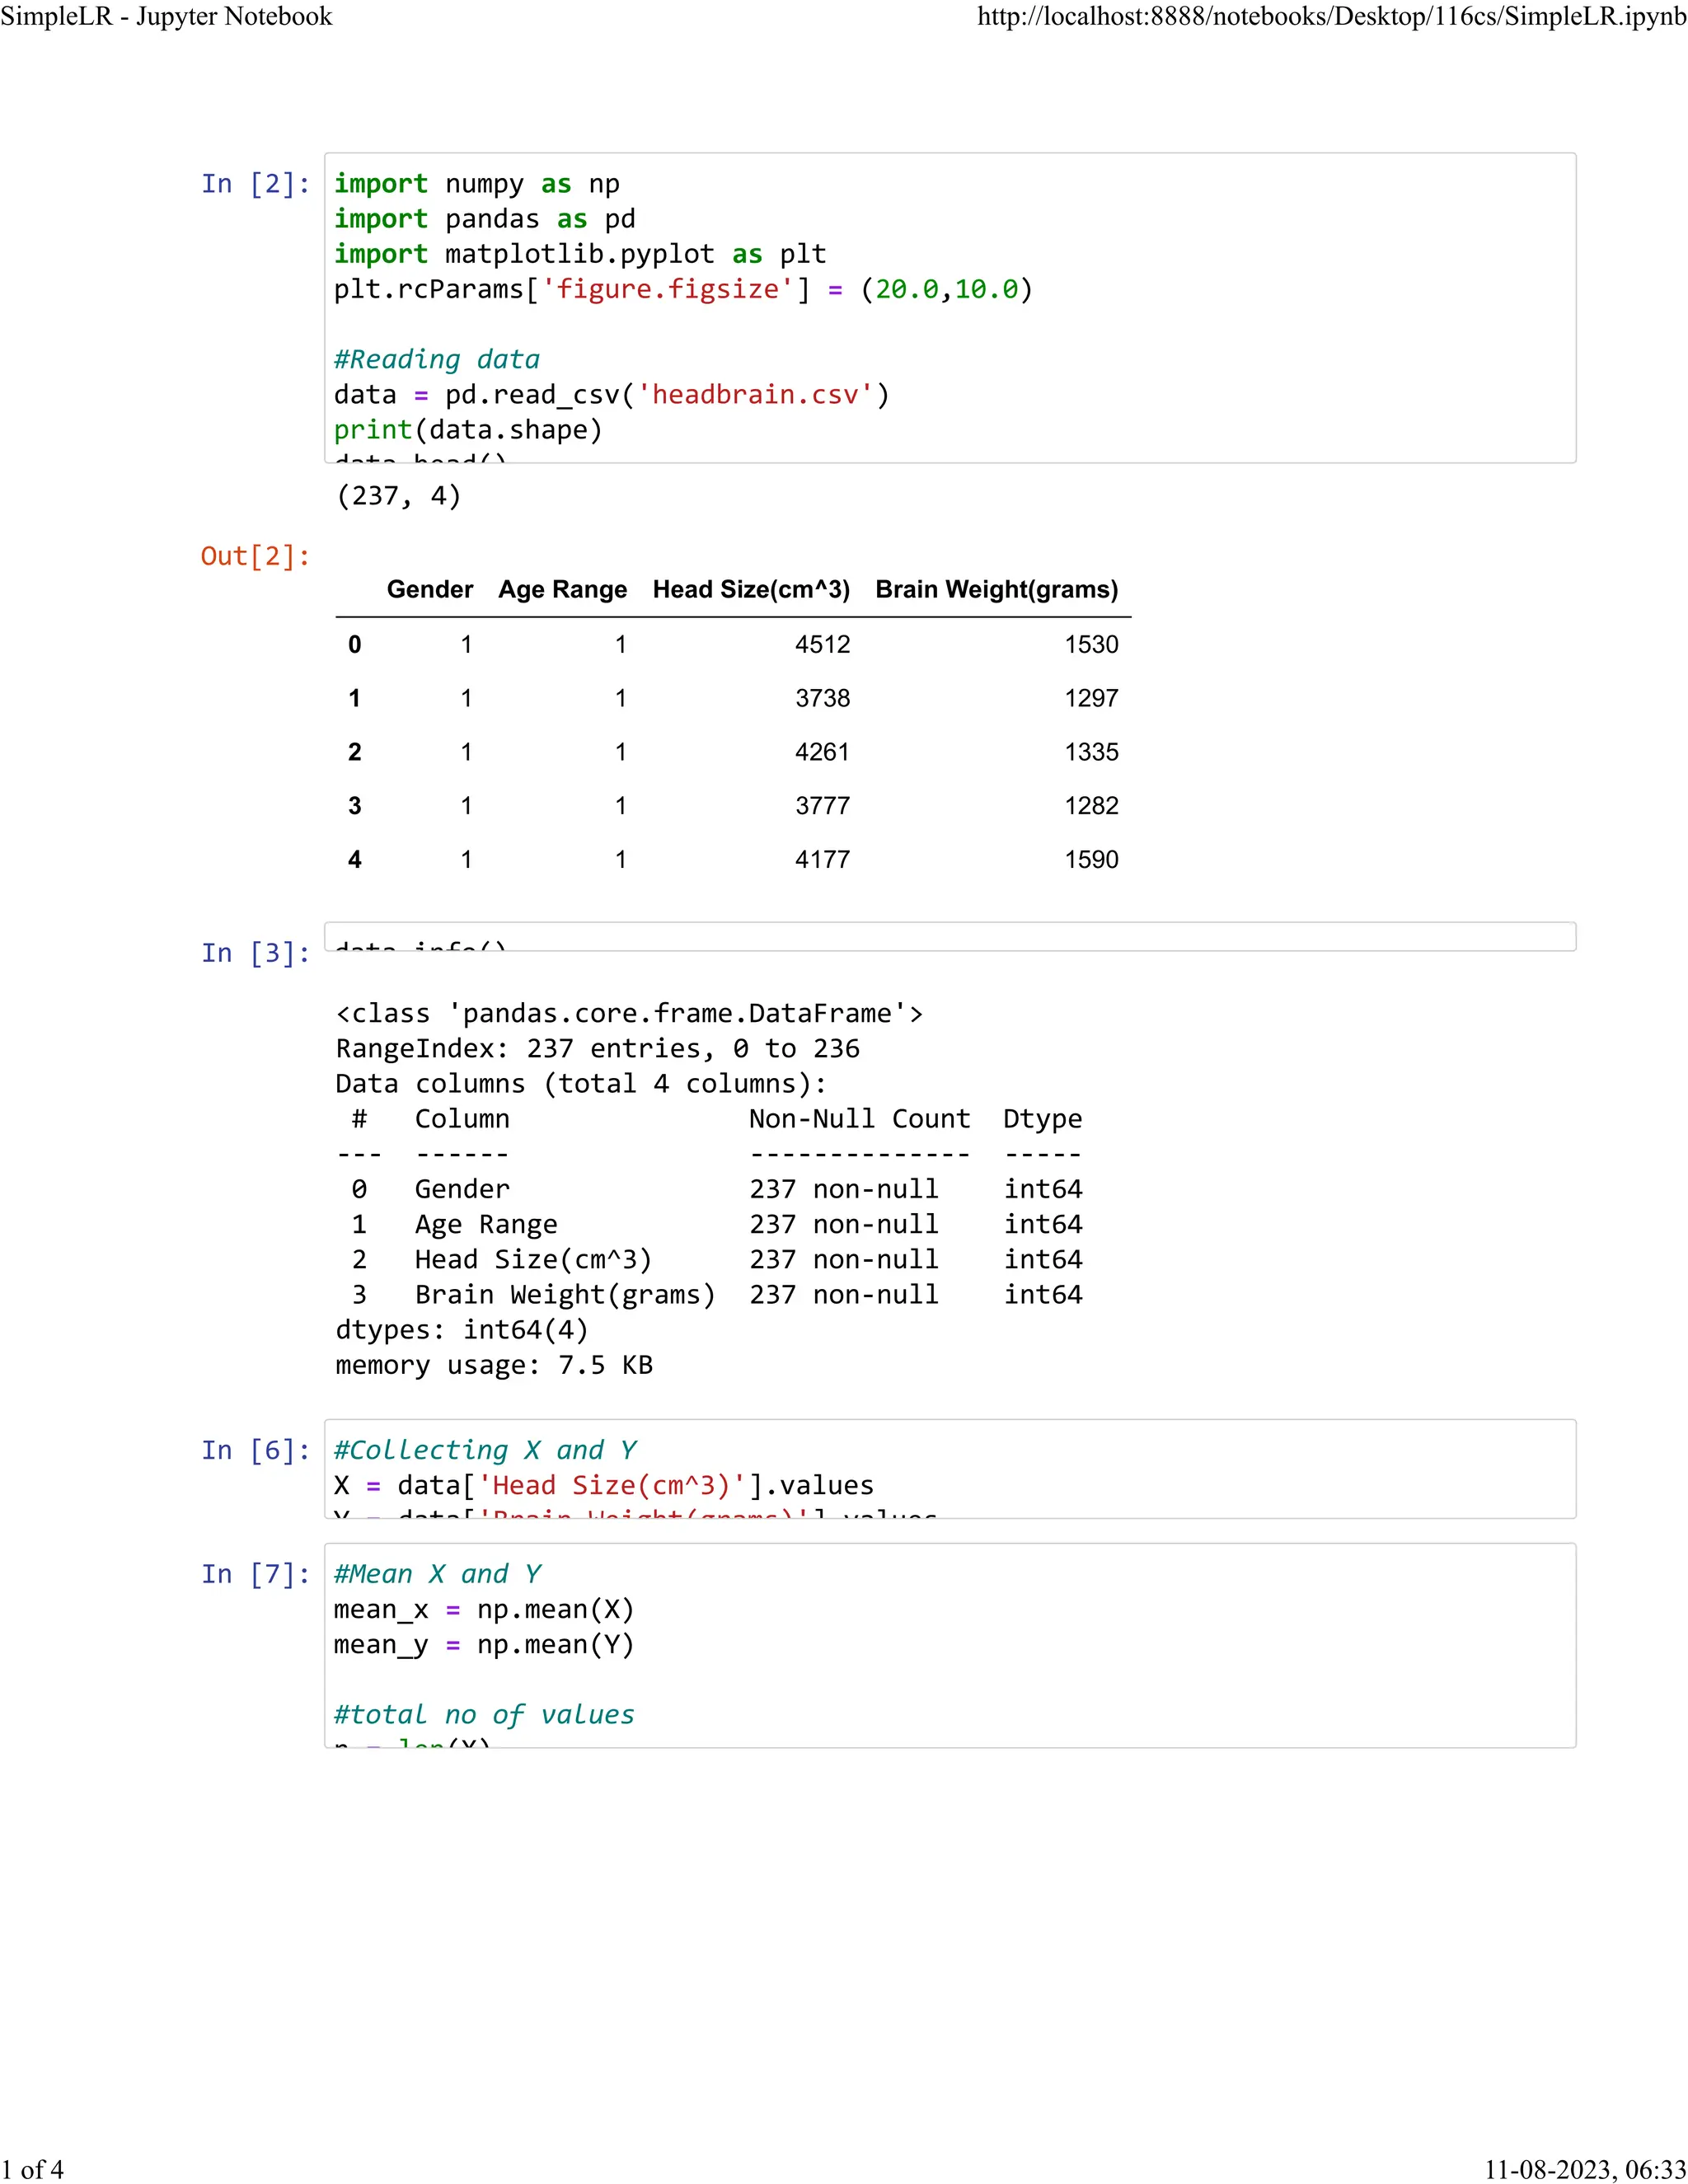Click brain weight value 1590
The height and width of the screenshot is (2184, 1688).
1091,859
